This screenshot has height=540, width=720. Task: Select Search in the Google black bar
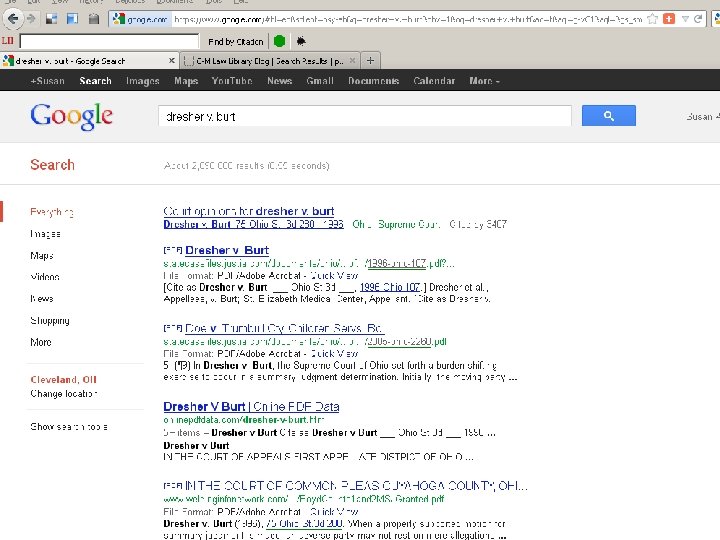pyautogui.click(x=96, y=81)
